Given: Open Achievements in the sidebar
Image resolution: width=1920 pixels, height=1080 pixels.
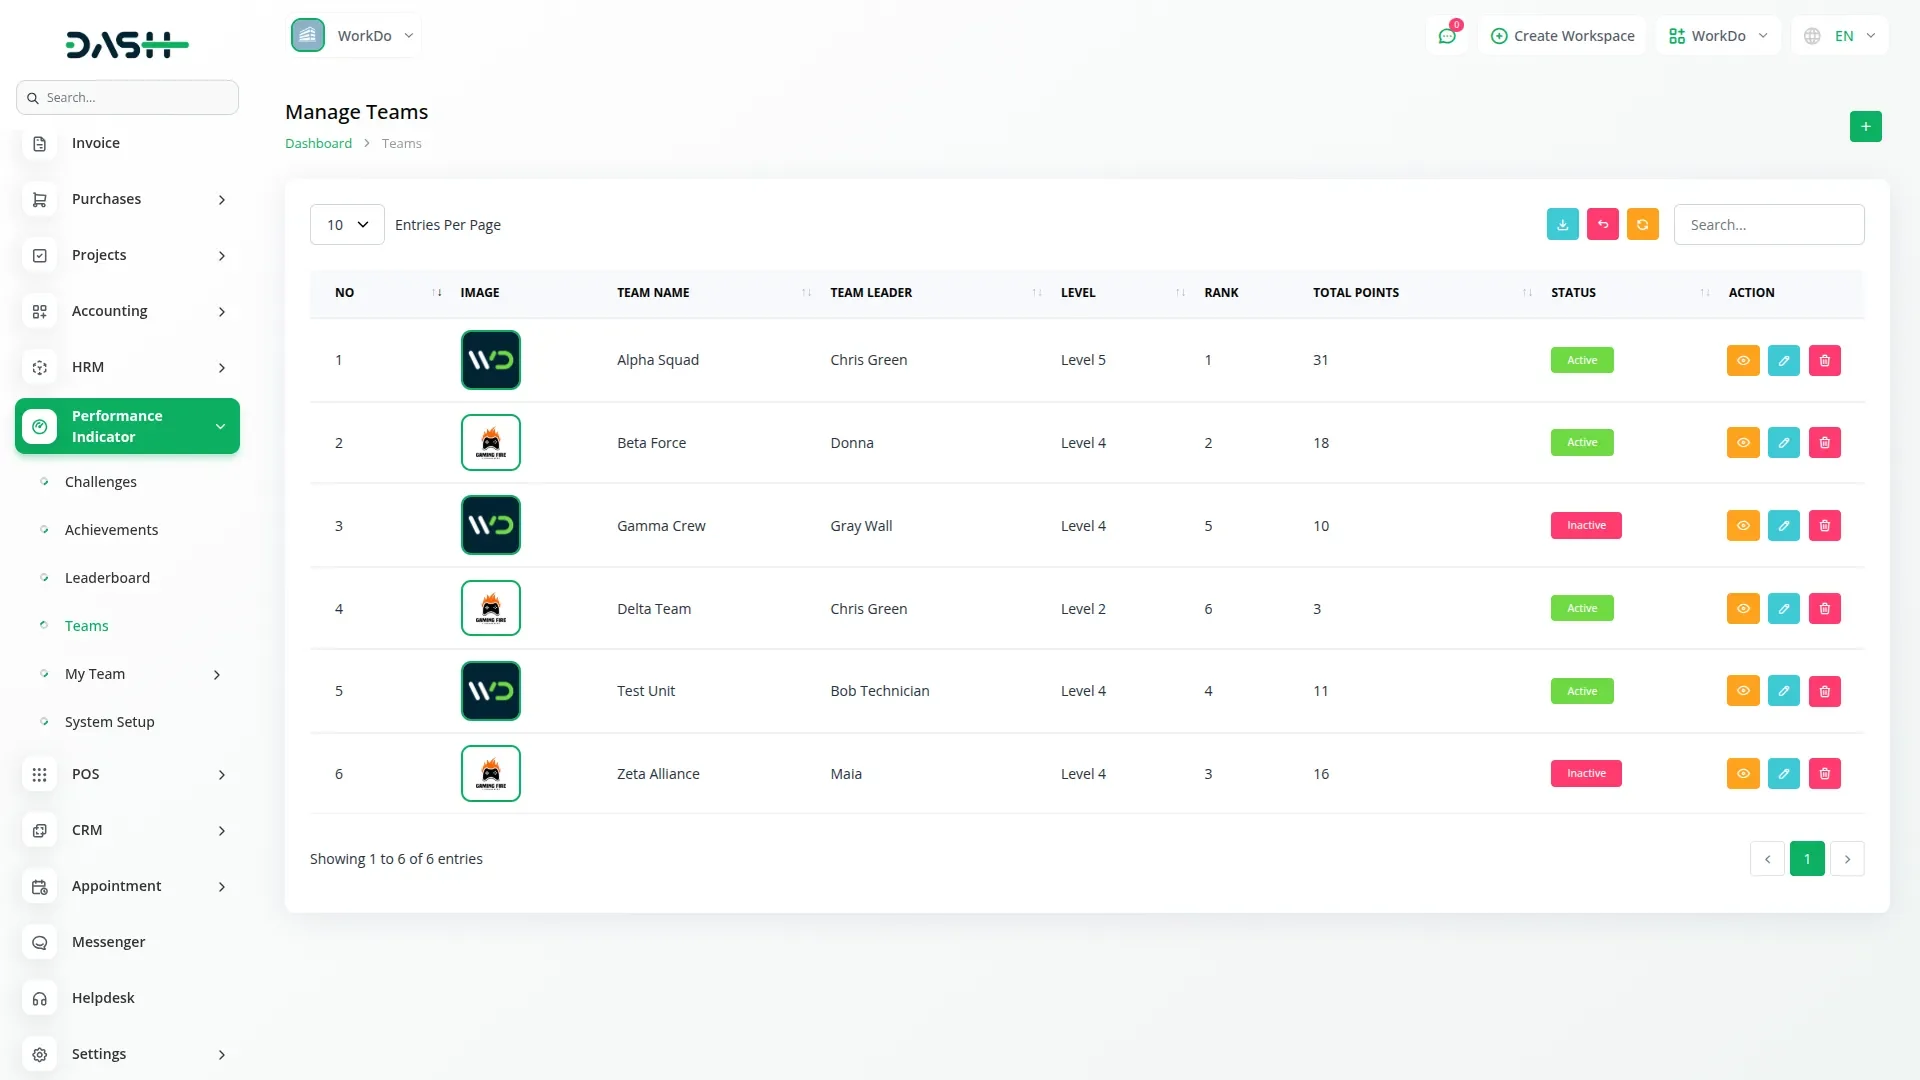Looking at the screenshot, I should 111,530.
